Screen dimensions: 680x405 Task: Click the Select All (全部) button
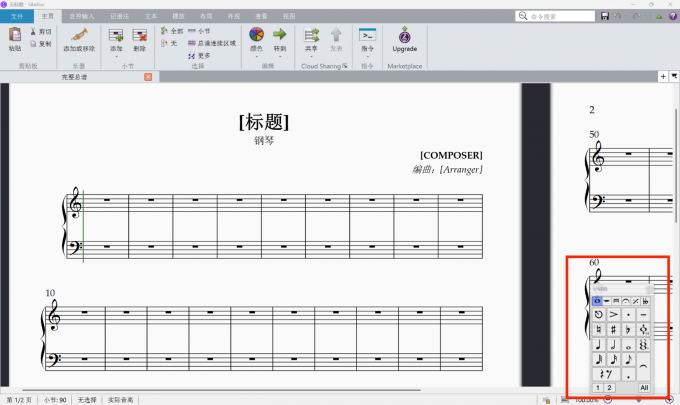click(x=172, y=31)
